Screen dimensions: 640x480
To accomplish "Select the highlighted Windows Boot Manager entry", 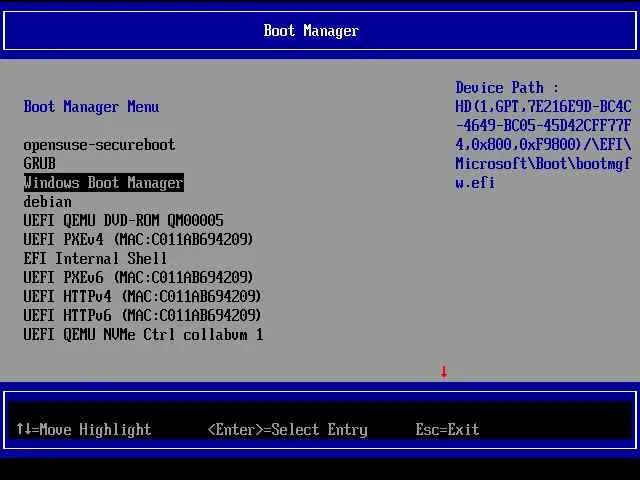I will pos(104,183).
